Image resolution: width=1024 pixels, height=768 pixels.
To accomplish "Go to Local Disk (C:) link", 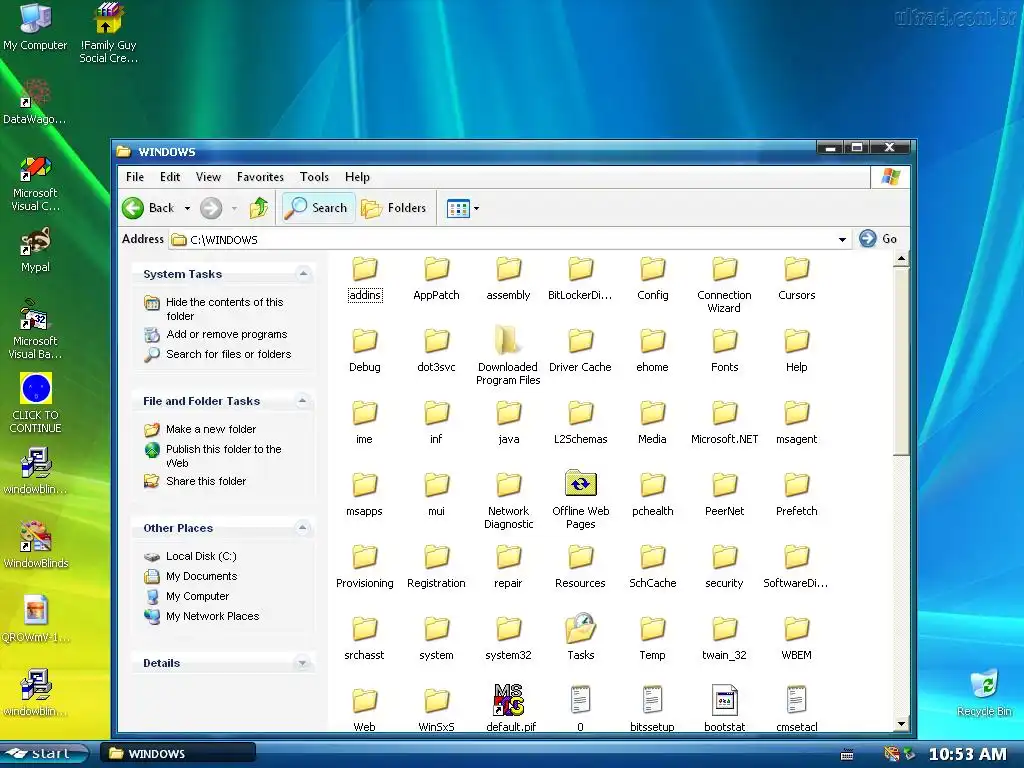I will pyautogui.click(x=201, y=556).
